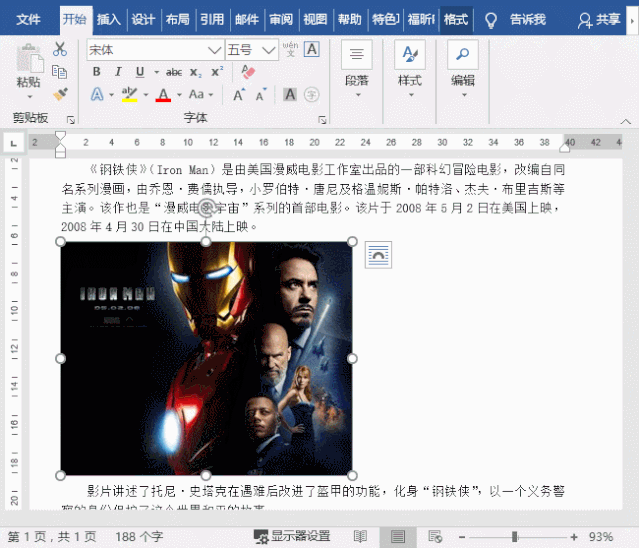The image size is (639, 548).
Task: Click zoom in plus button
Action: click(x=574, y=537)
